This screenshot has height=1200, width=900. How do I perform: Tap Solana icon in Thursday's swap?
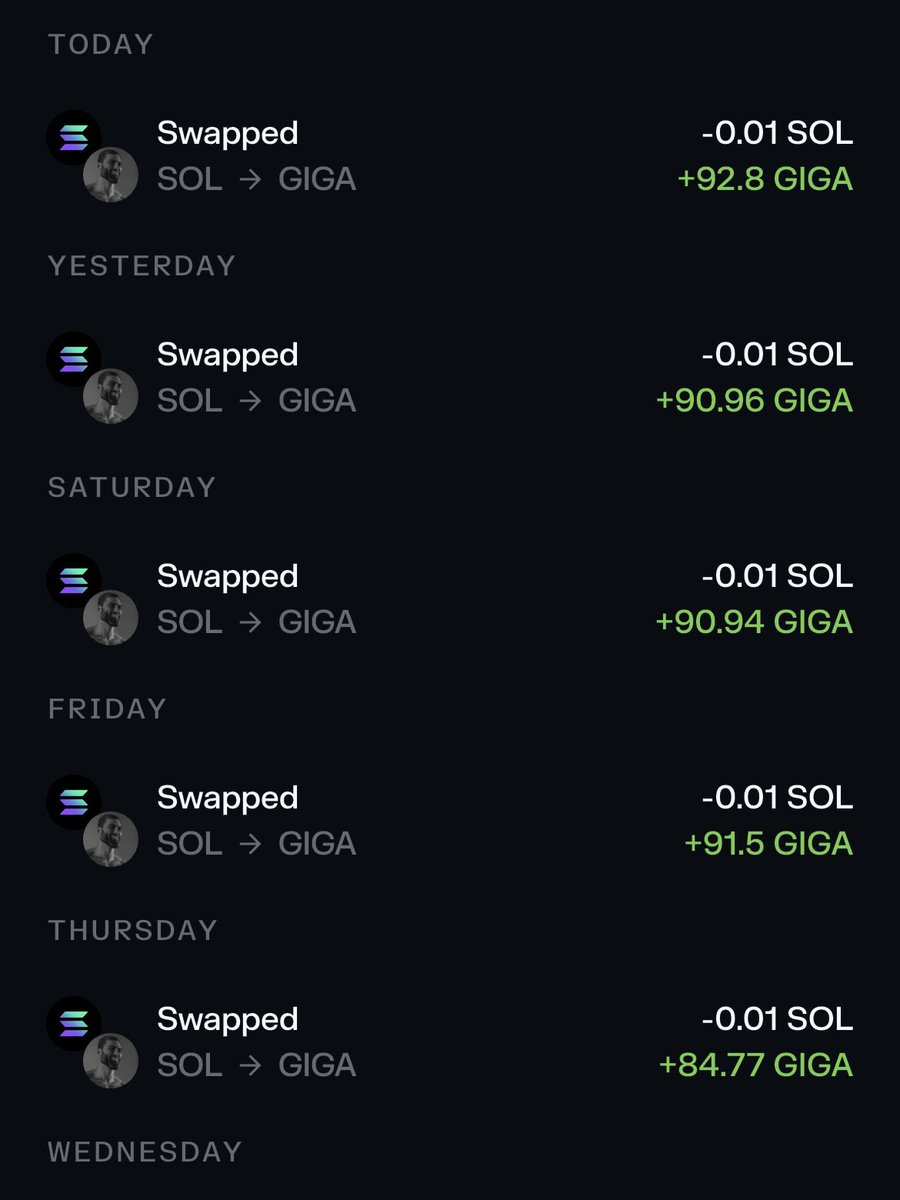(74, 1024)
